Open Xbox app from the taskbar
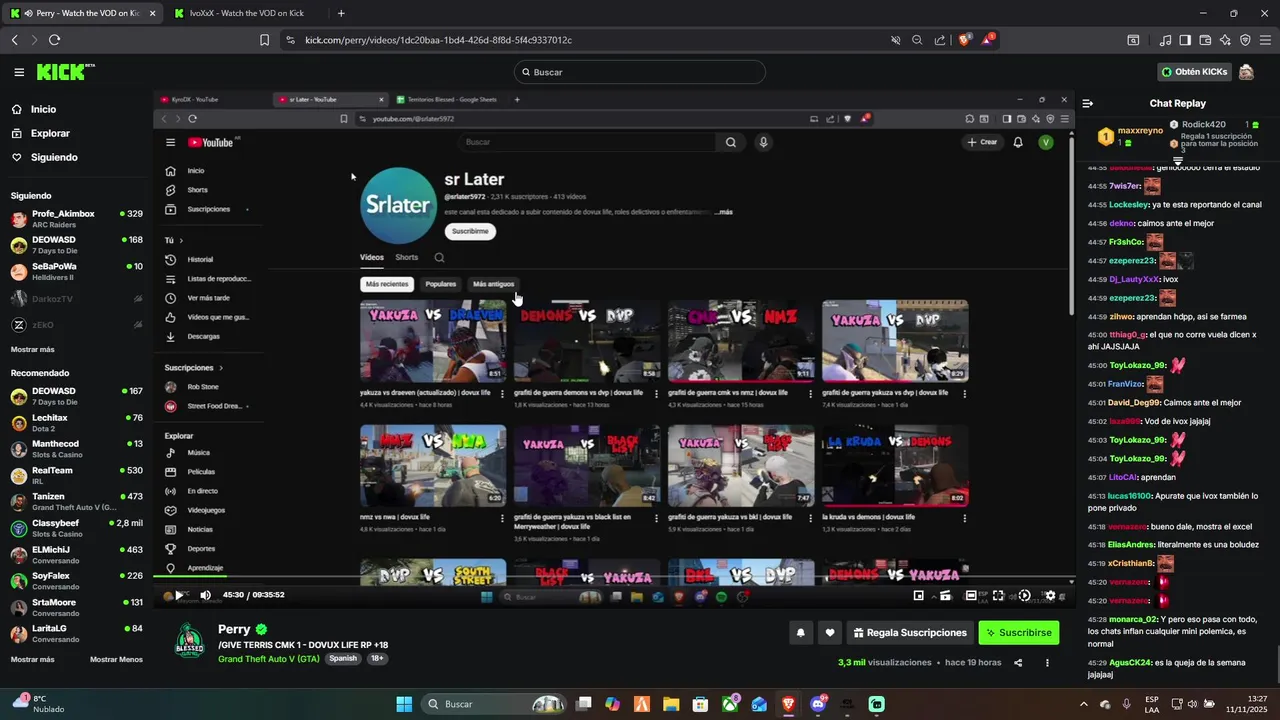1280x720 pixels. [731, 704]
